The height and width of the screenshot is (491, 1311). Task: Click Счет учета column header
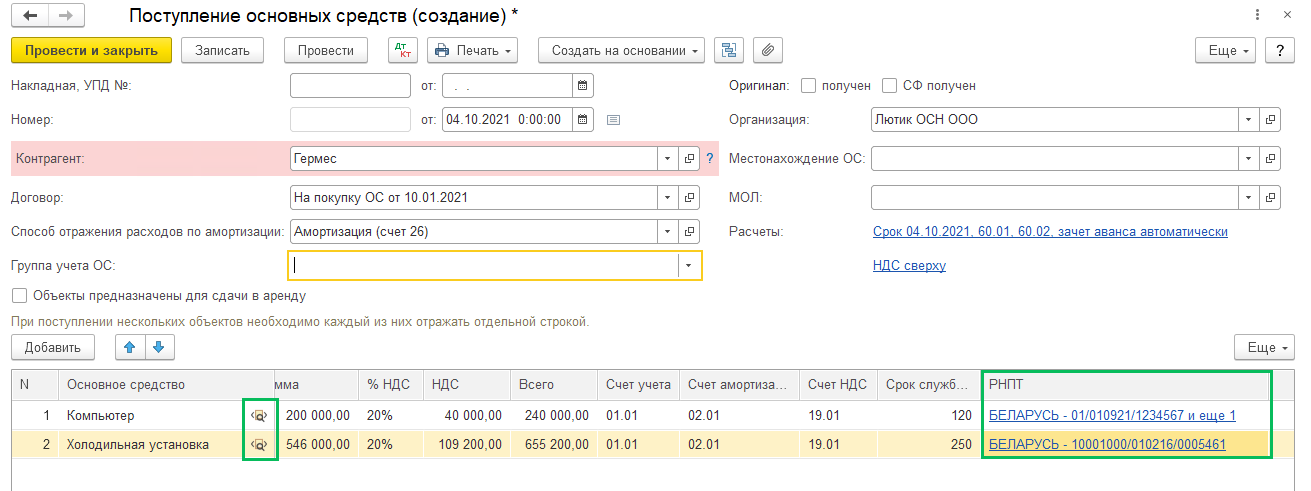tap(638, 385)
